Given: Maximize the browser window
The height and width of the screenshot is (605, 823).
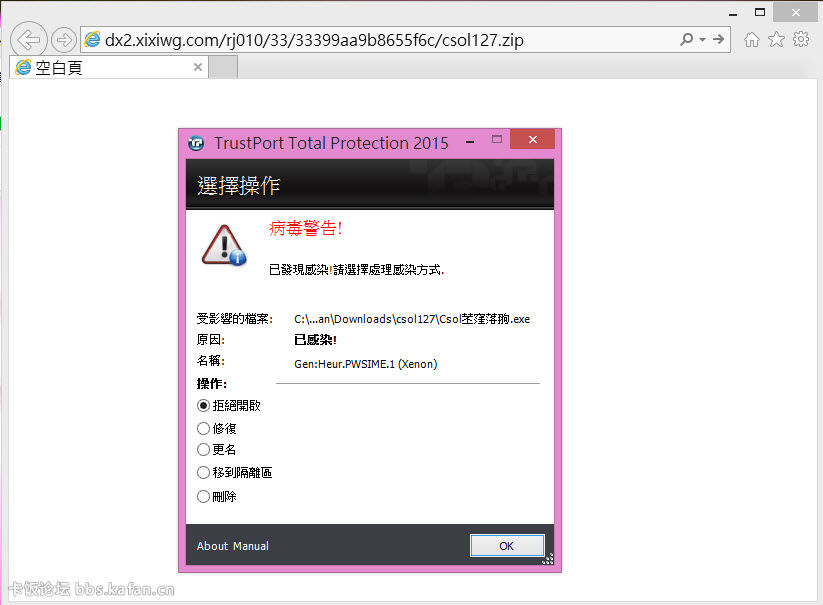Looking at the screenshot, I should [759, 12].
